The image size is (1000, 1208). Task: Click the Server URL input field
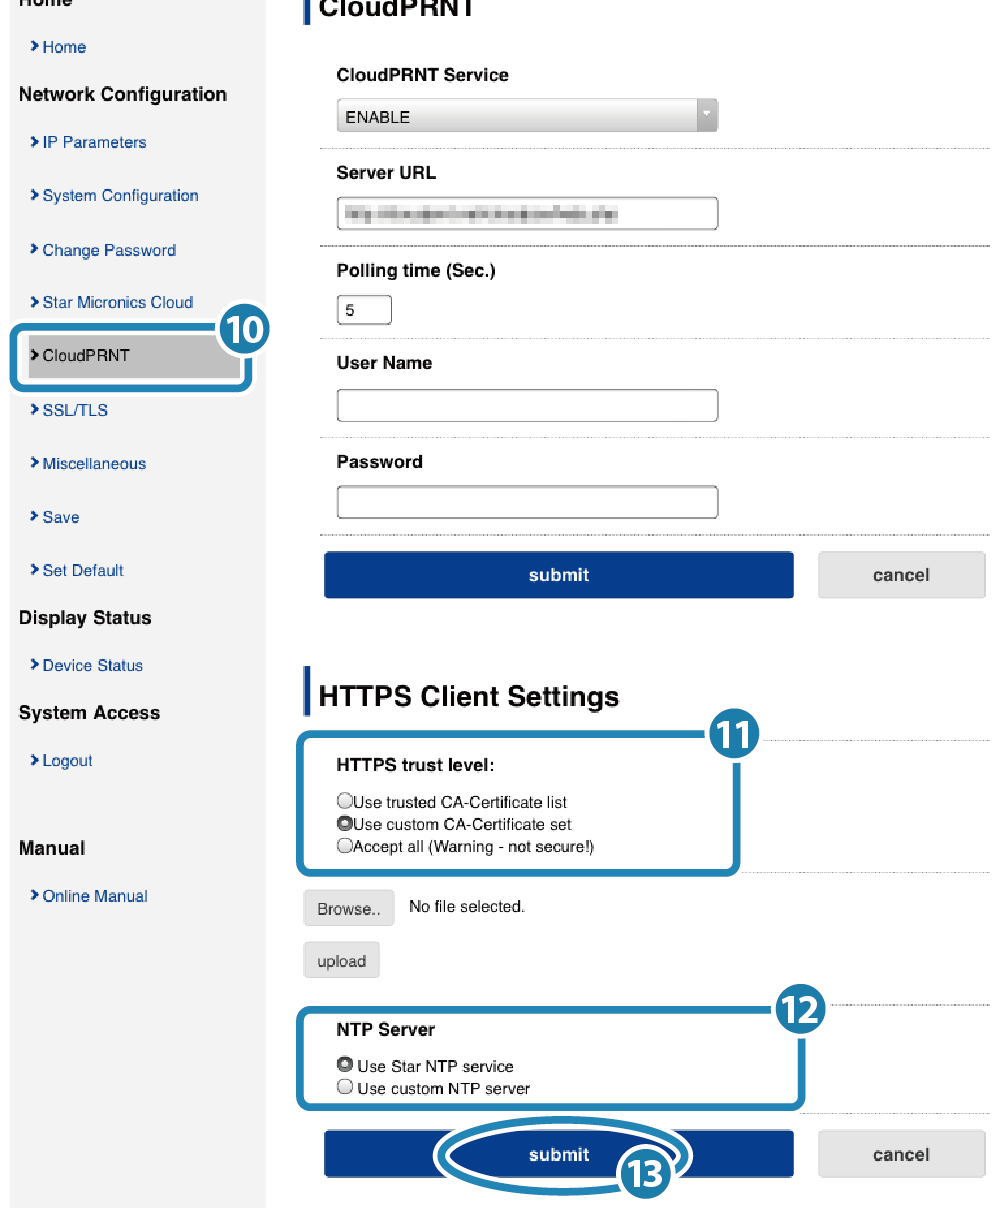[527, 213]
